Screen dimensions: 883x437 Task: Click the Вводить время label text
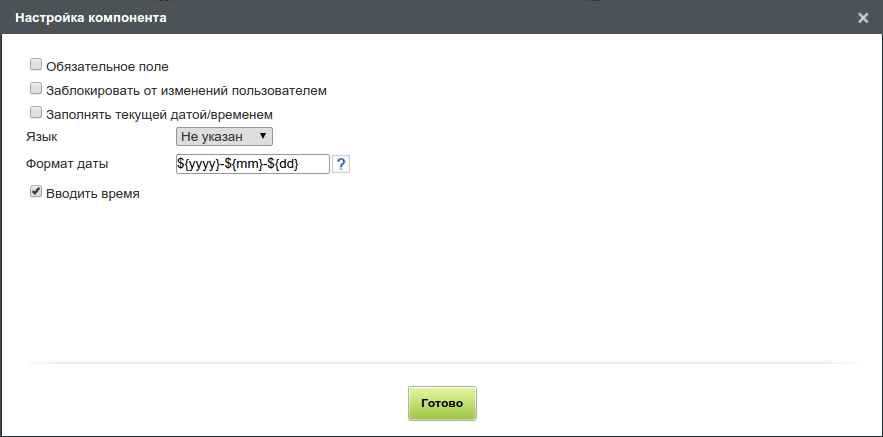click(93, 194)
